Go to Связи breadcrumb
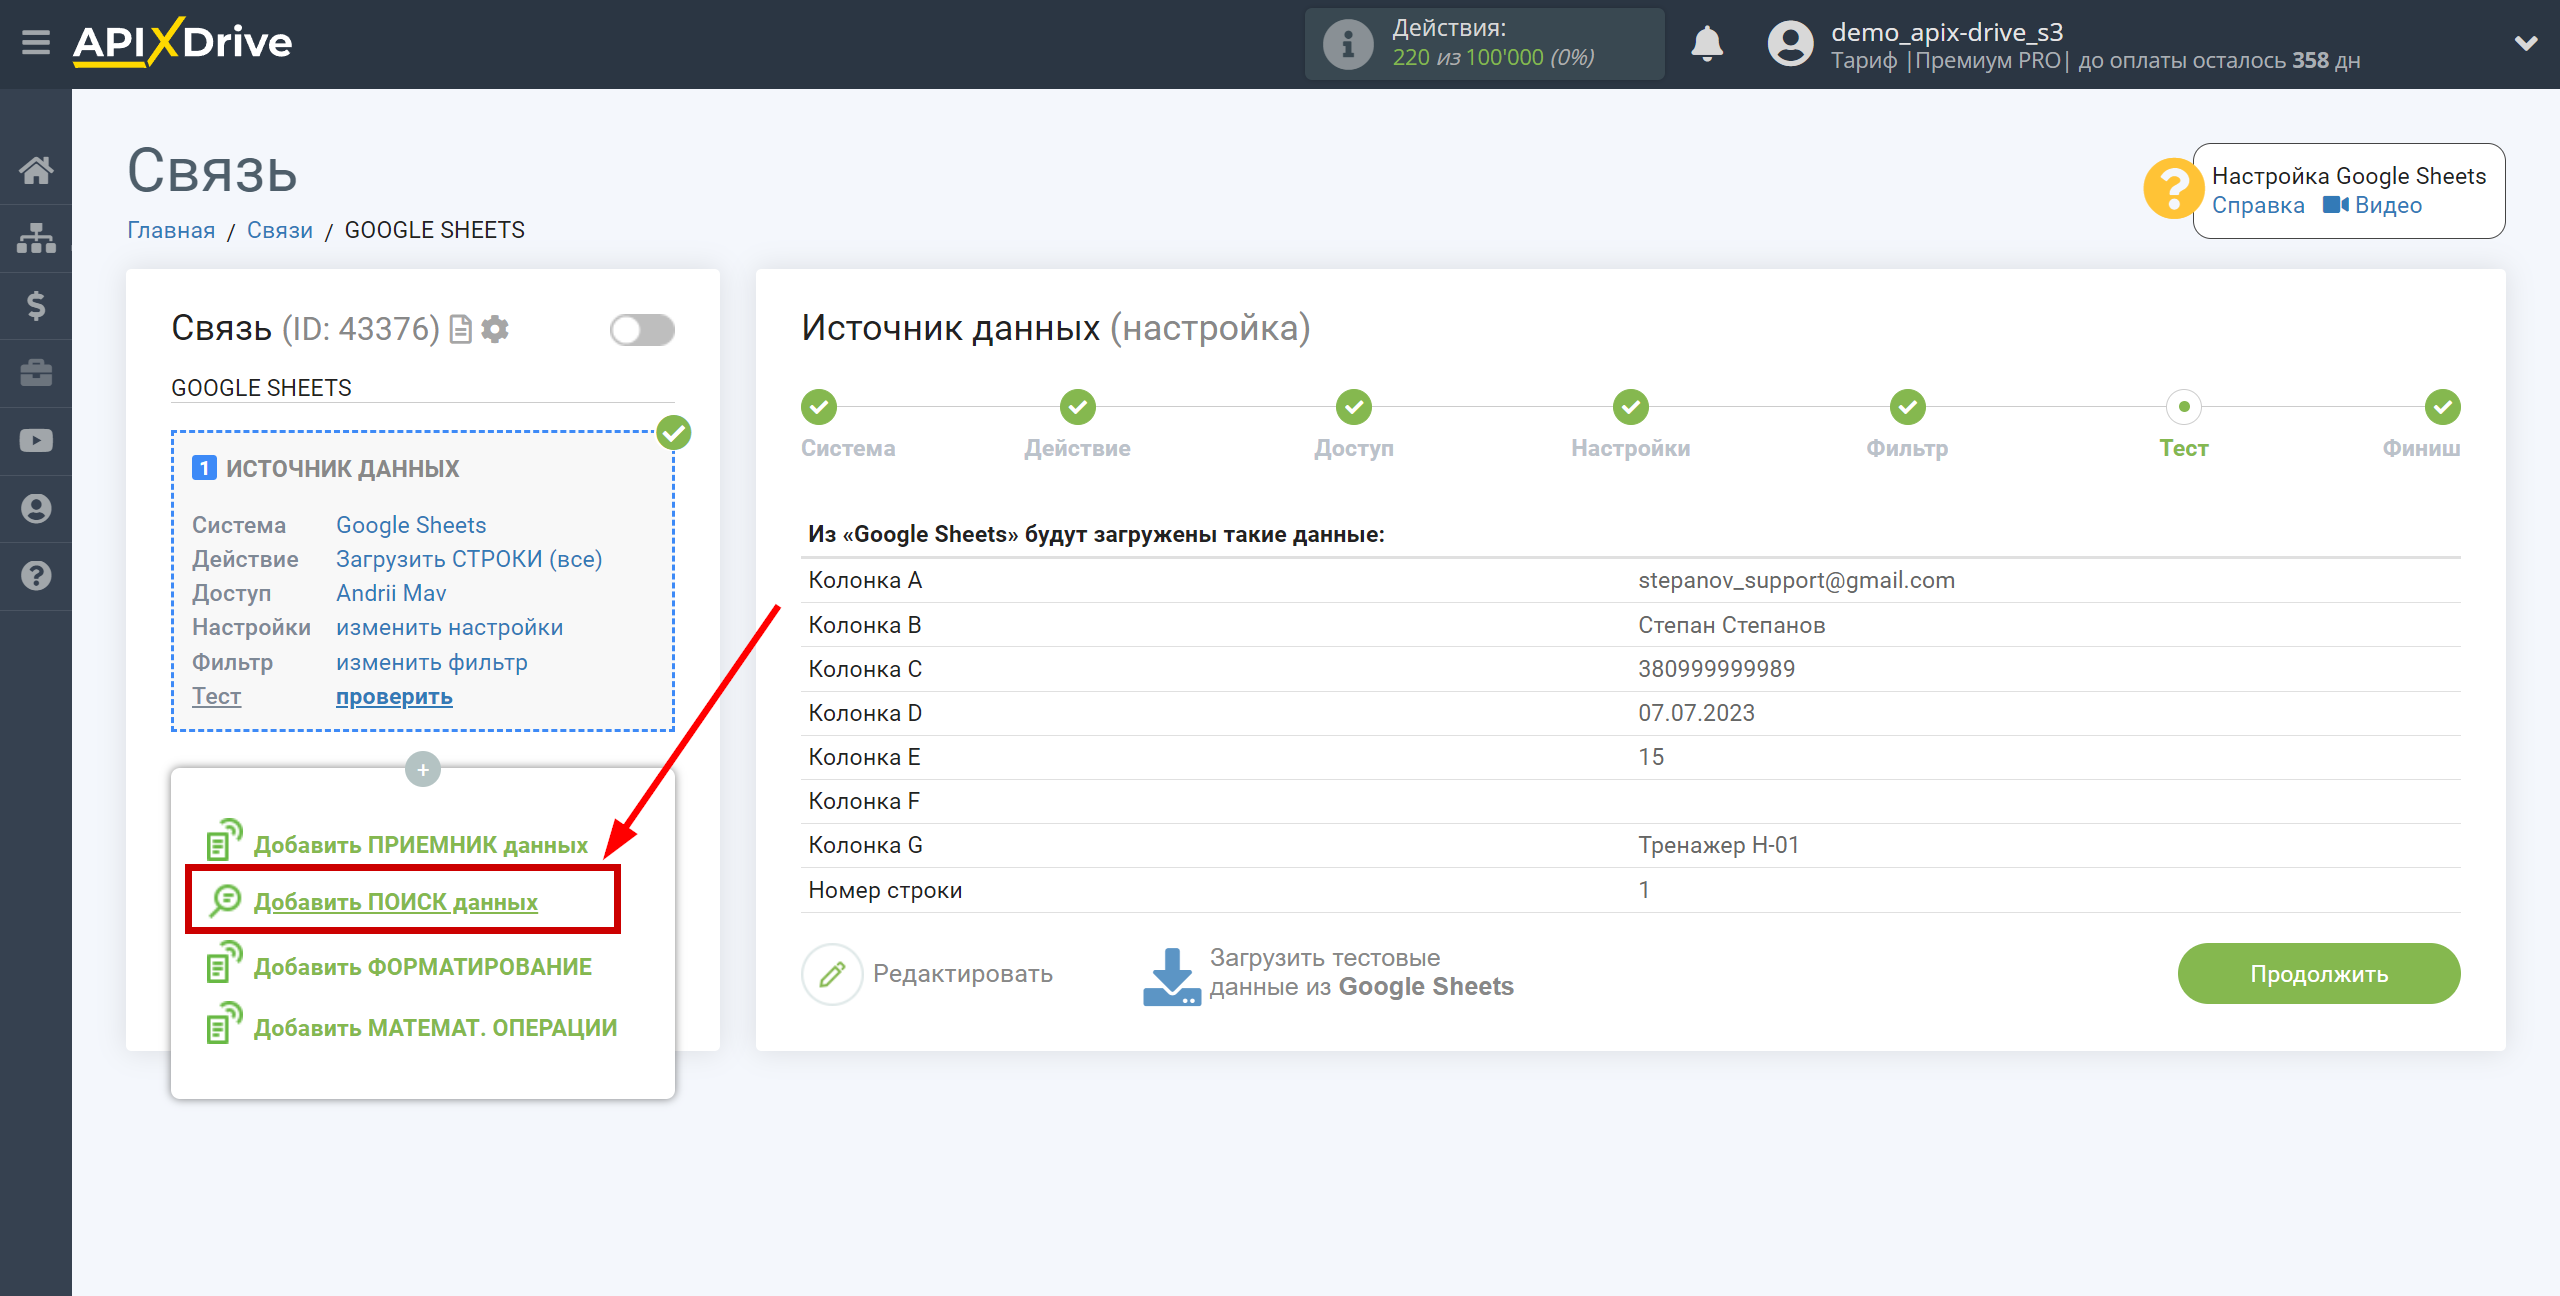The width and height of the screenshot is (2560, 1296). (x=280, y=230)
